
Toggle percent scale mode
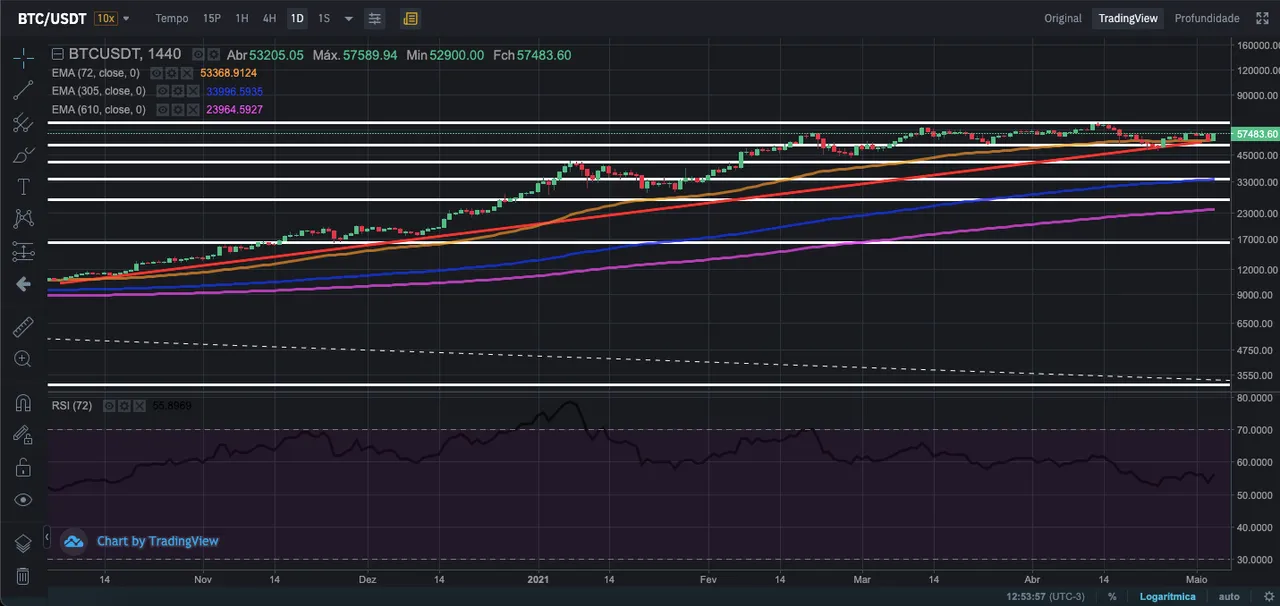(x=1112, y=597)
